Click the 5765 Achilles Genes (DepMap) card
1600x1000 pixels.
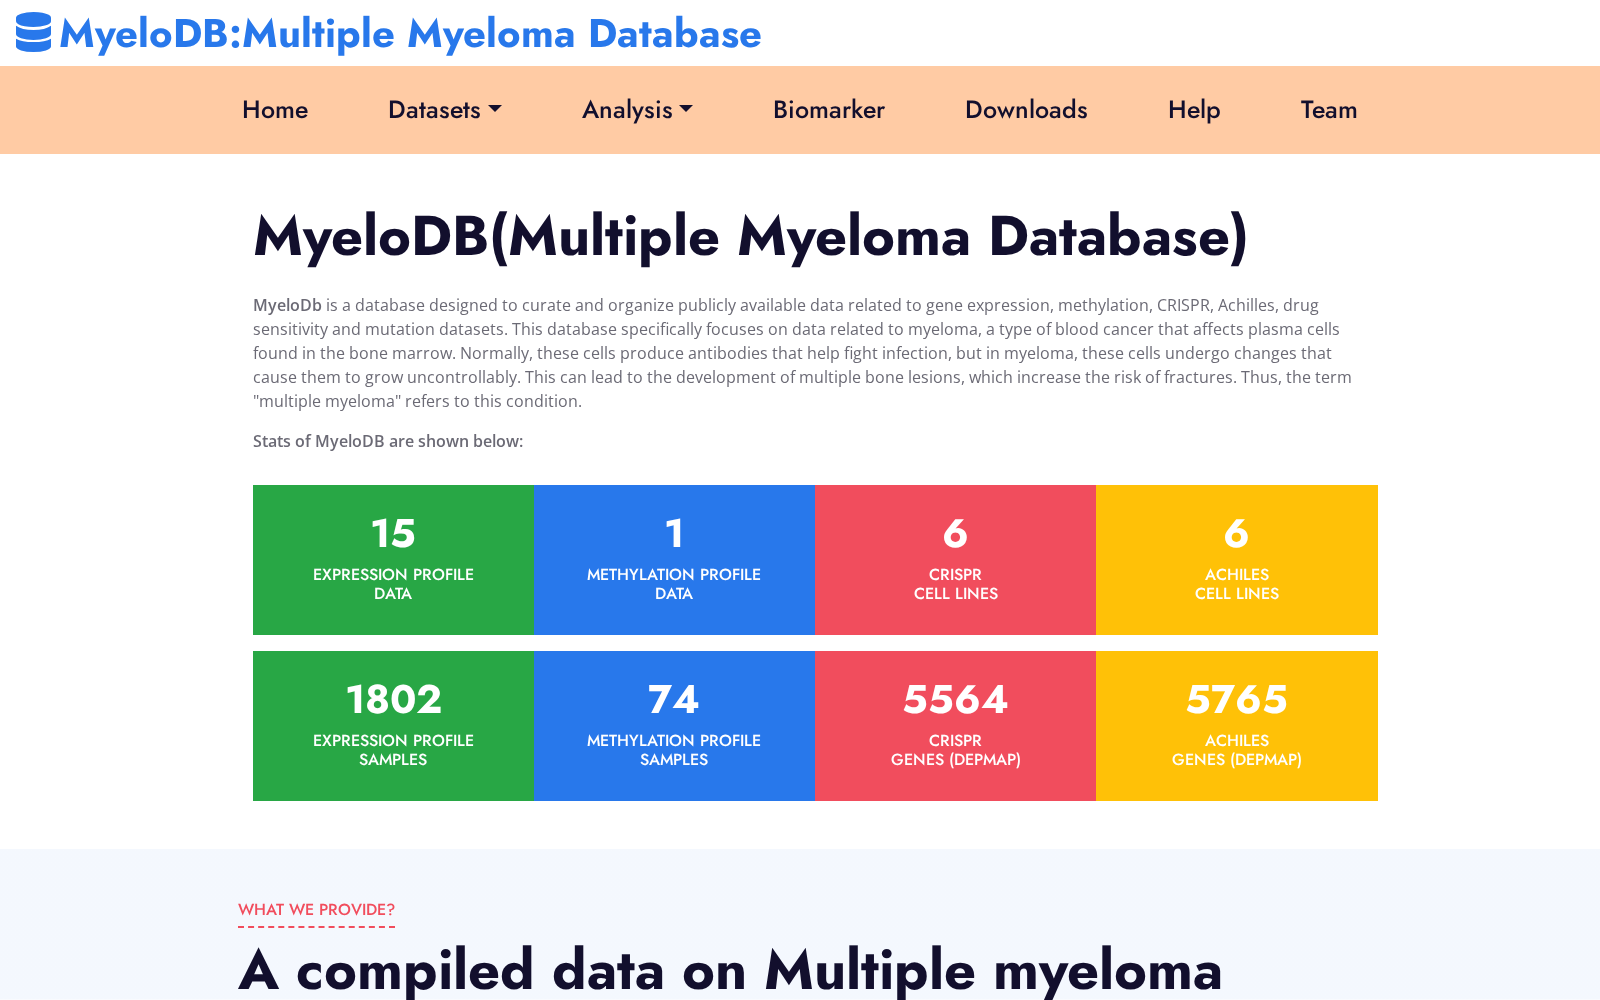[x=1237, y=726]
